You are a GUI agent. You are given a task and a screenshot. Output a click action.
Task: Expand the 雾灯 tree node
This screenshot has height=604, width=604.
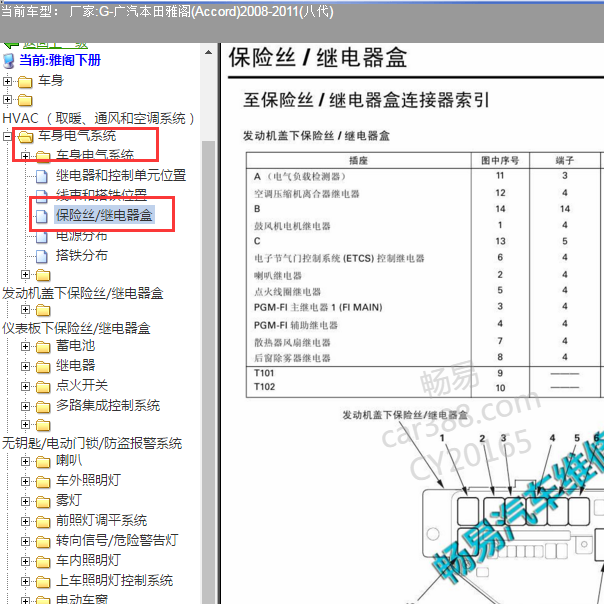(25, 501)
